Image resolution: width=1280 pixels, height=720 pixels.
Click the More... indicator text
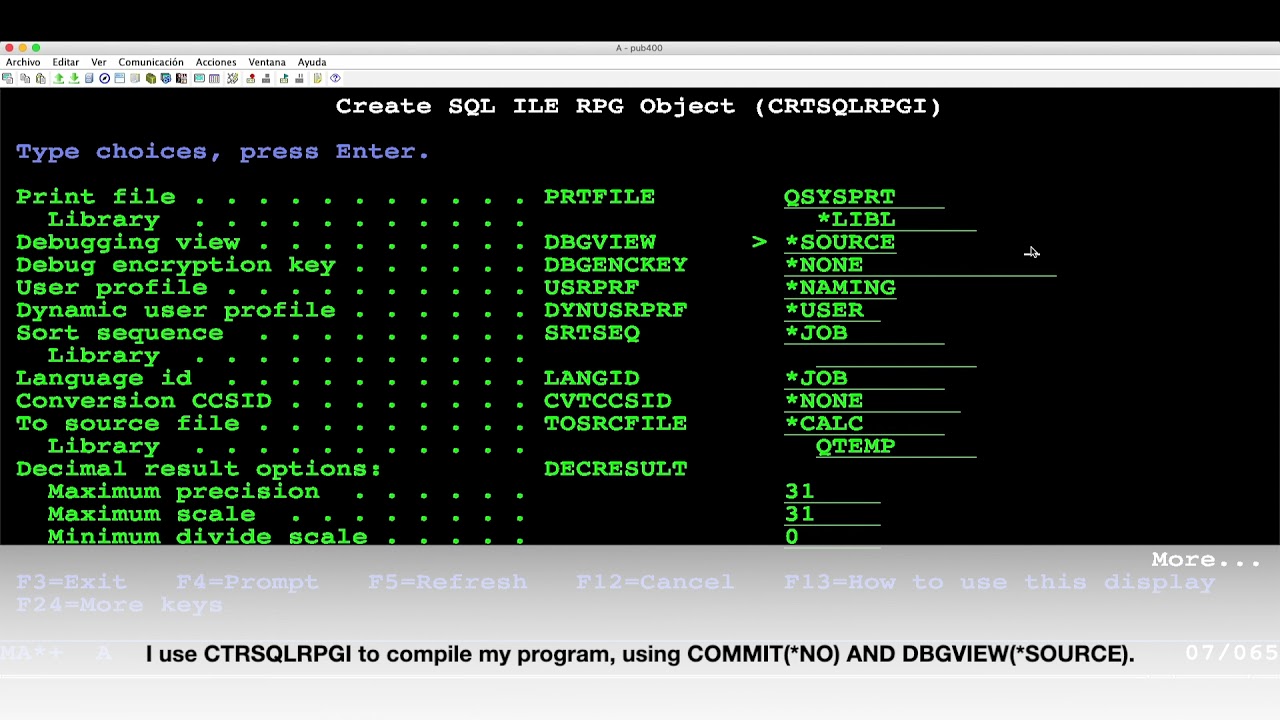point(1207,560)
